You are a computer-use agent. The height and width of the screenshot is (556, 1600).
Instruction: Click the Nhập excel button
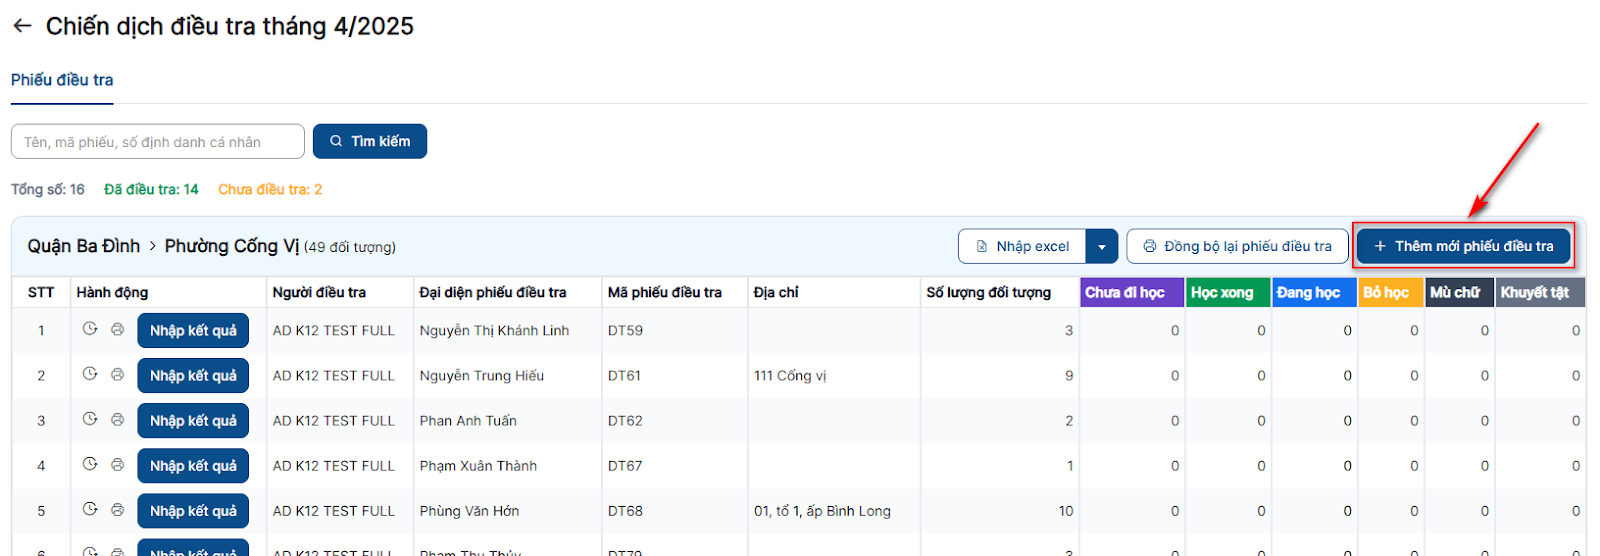[x=1022, y=247]
